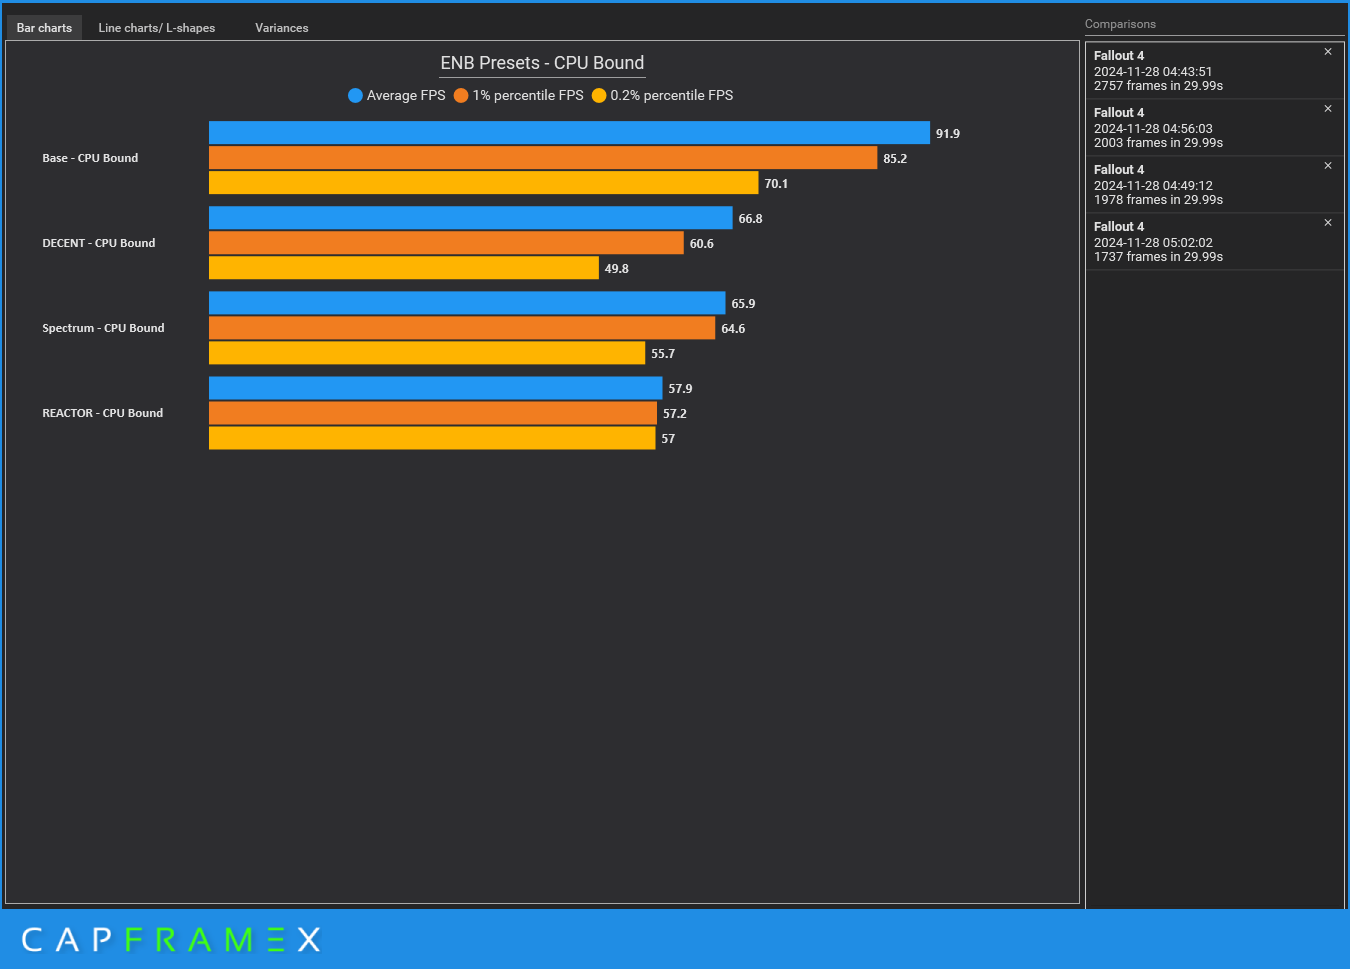Click the REACTOR average FPS bar 57.9
1350x969 pixels.
coord(436,388)
